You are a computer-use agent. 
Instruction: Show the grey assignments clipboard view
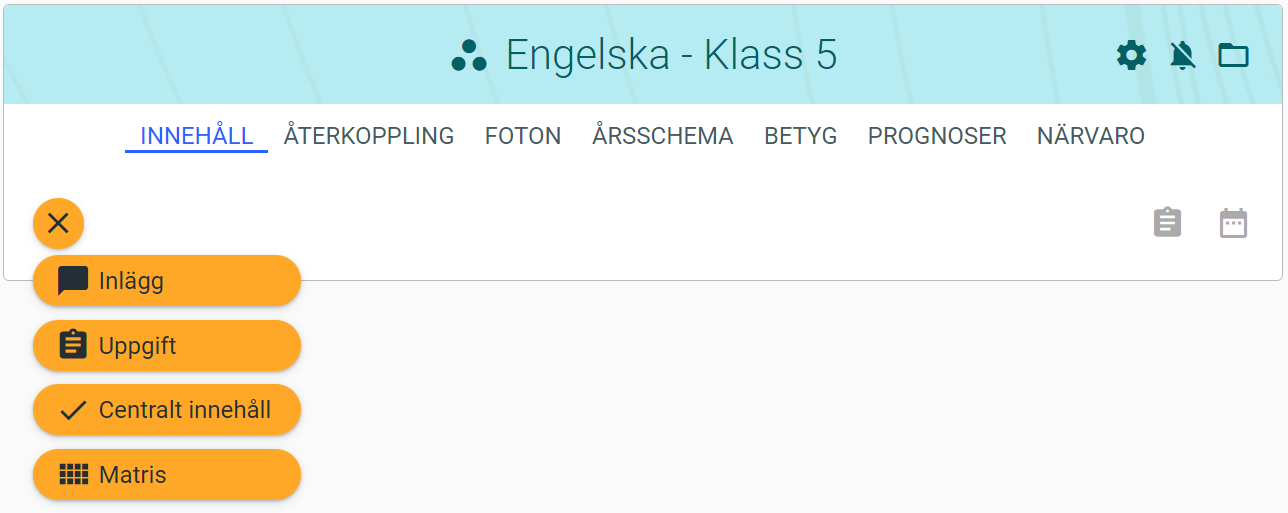[1167, 222]
